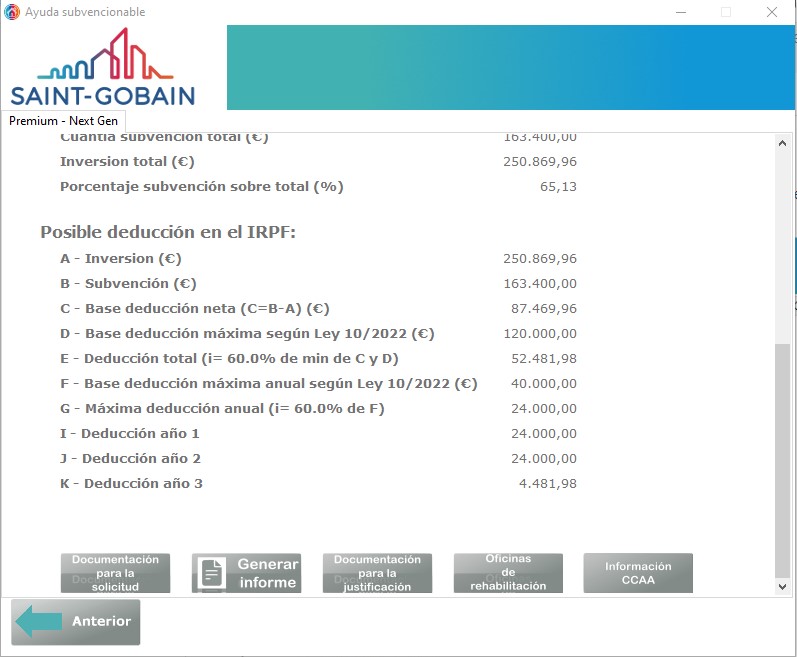This screenshot has height=657, width=797.
Task: Click the Saint-Gobain logo
Action: click(x=104, y=68)
